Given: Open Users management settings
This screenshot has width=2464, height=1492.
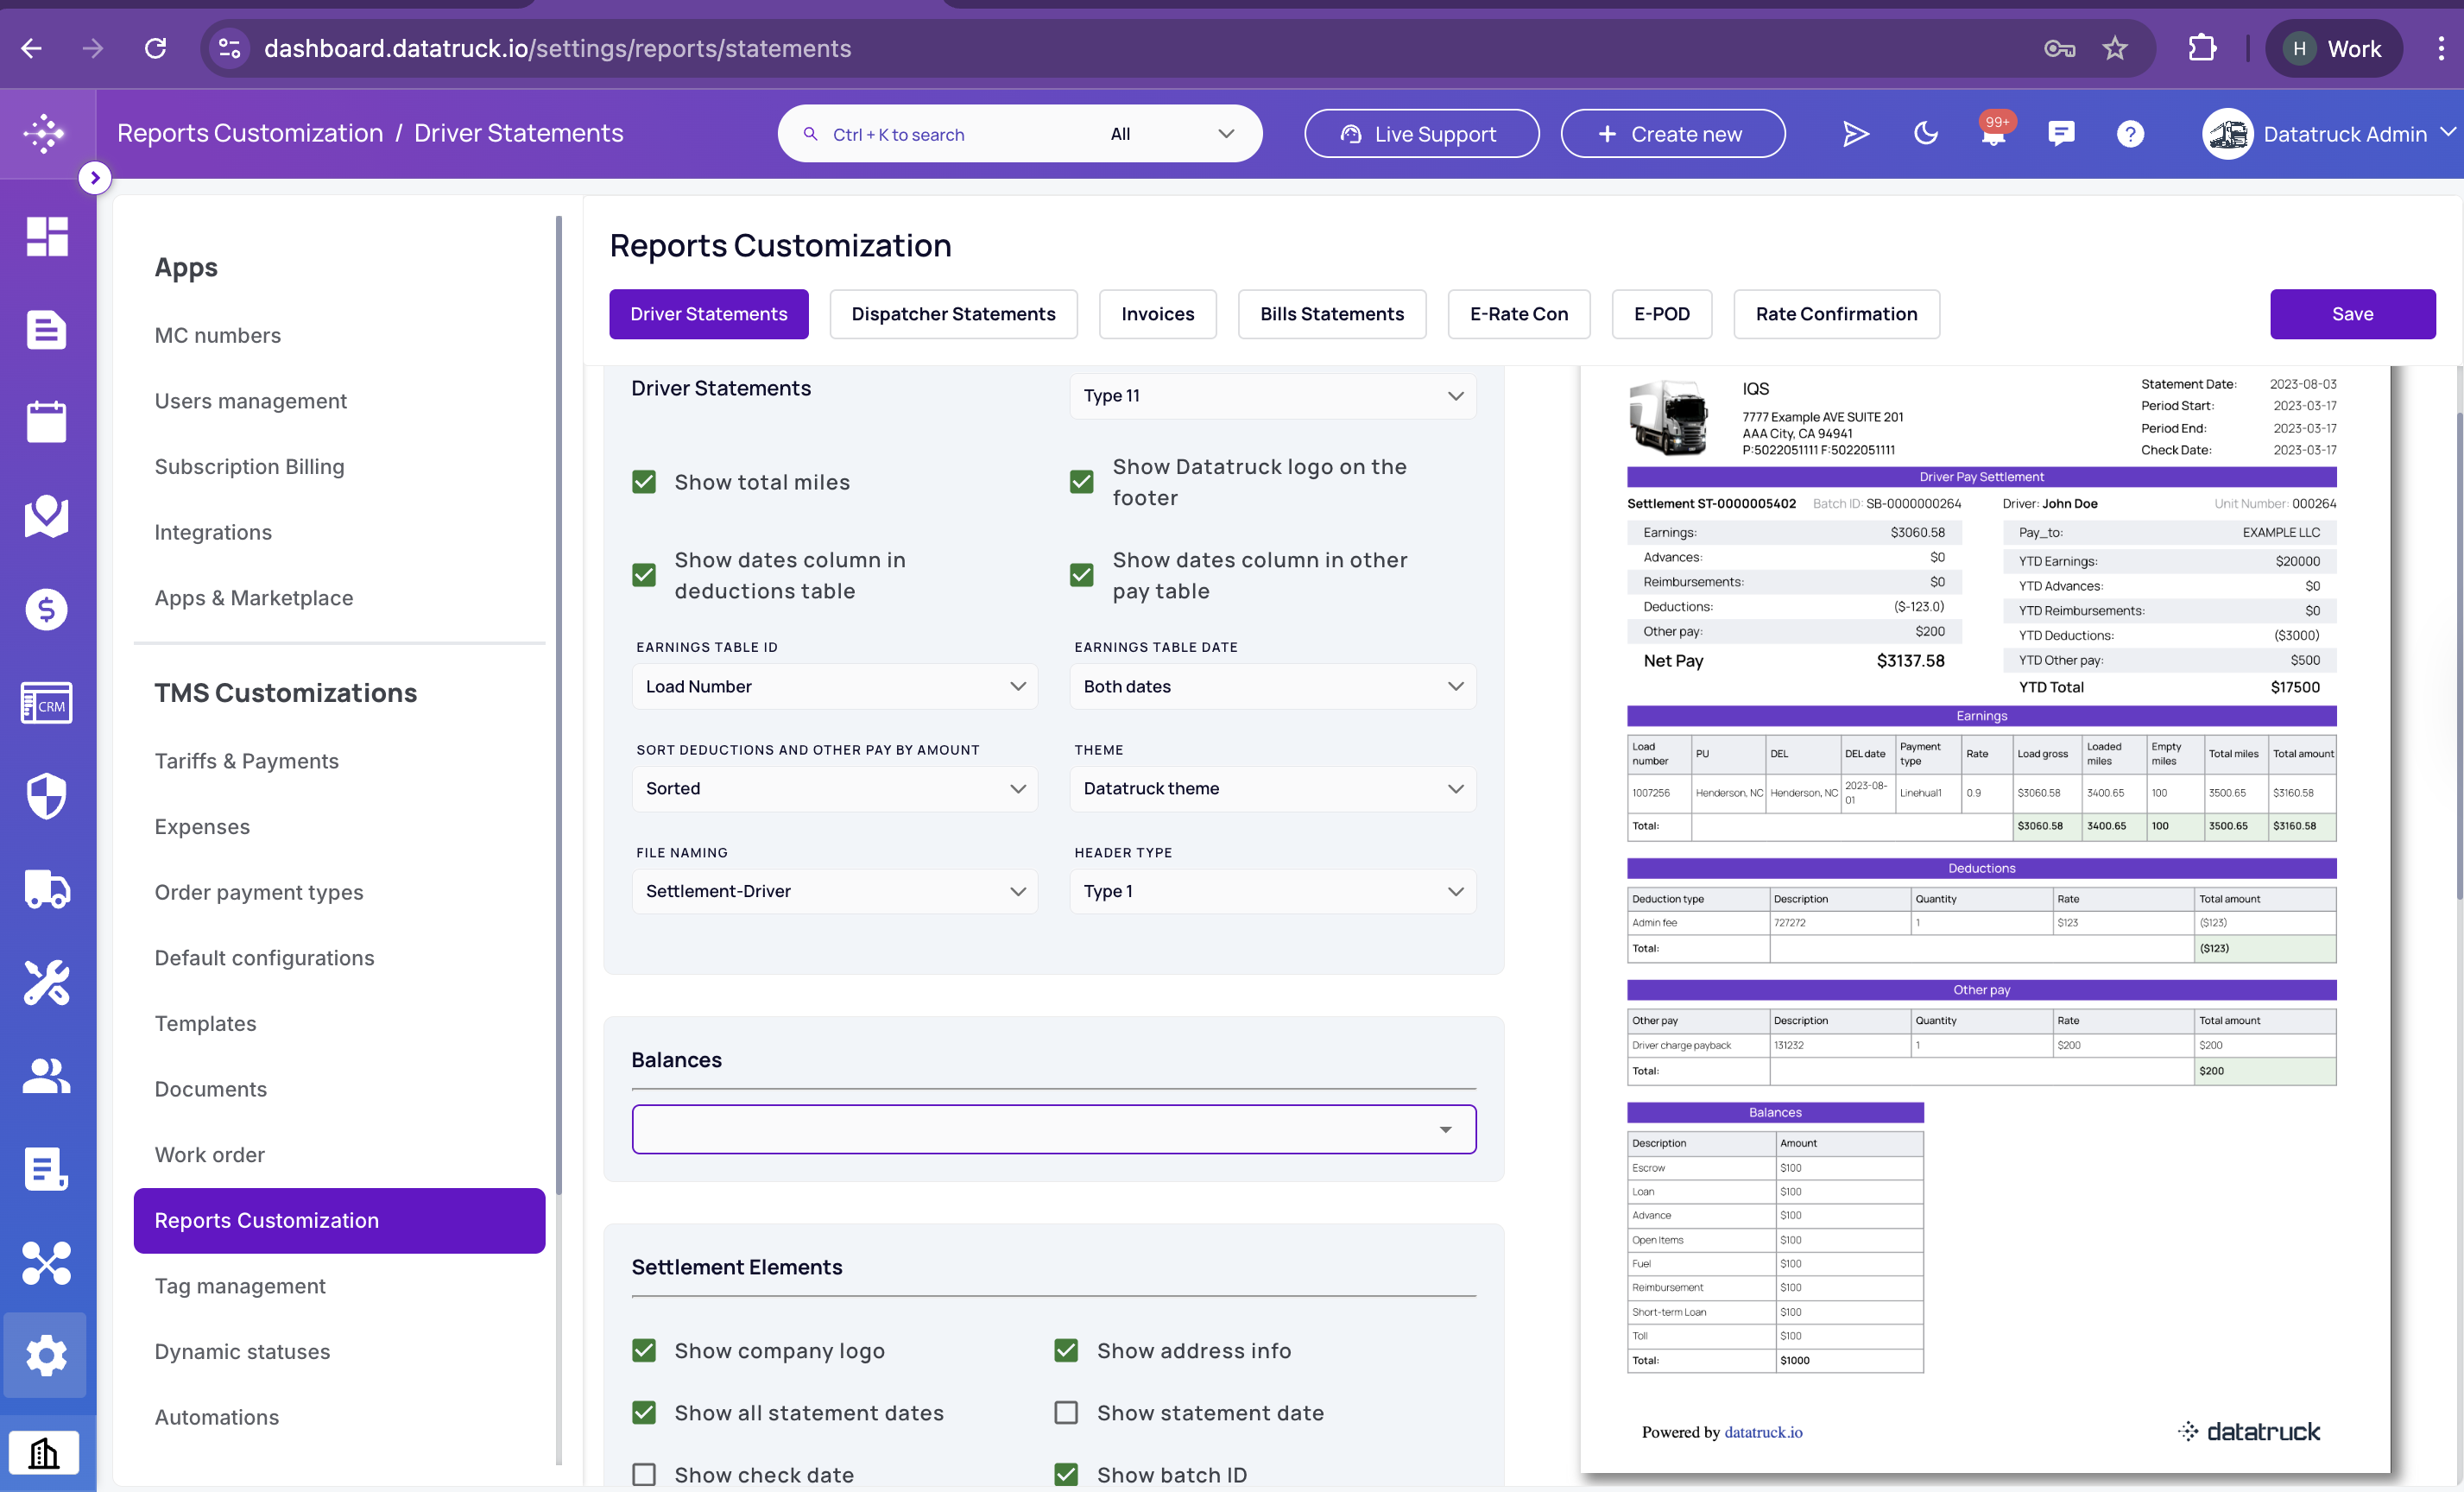Looking at the screenshot, I should click(250, 401).
